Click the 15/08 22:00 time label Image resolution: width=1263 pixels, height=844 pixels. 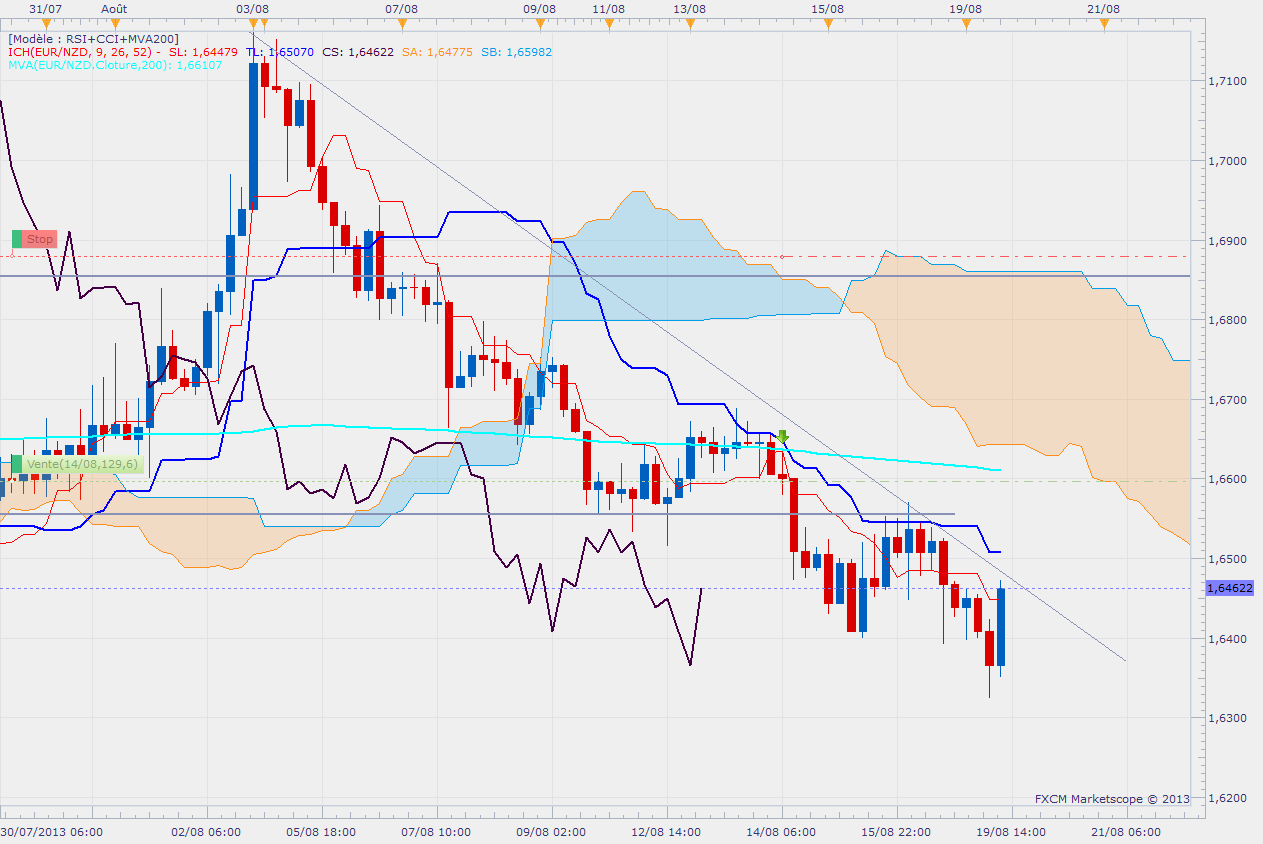click(896, 832)
